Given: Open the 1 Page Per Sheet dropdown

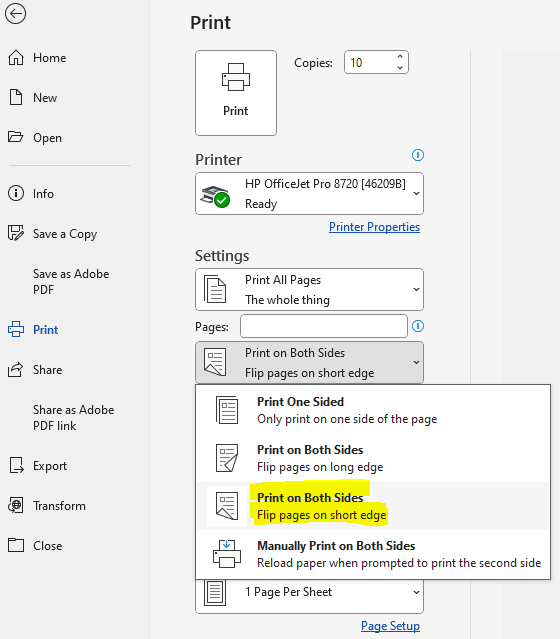Looking at the screenshot, I should pos(309,596).
